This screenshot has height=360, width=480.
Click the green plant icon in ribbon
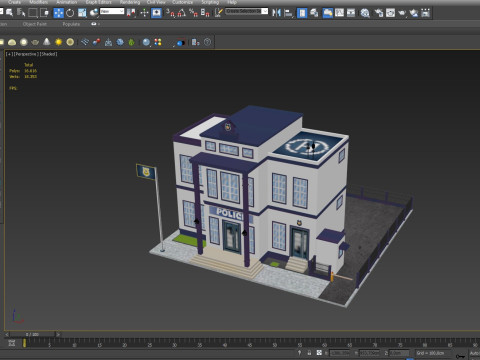(x=132, y=42)
